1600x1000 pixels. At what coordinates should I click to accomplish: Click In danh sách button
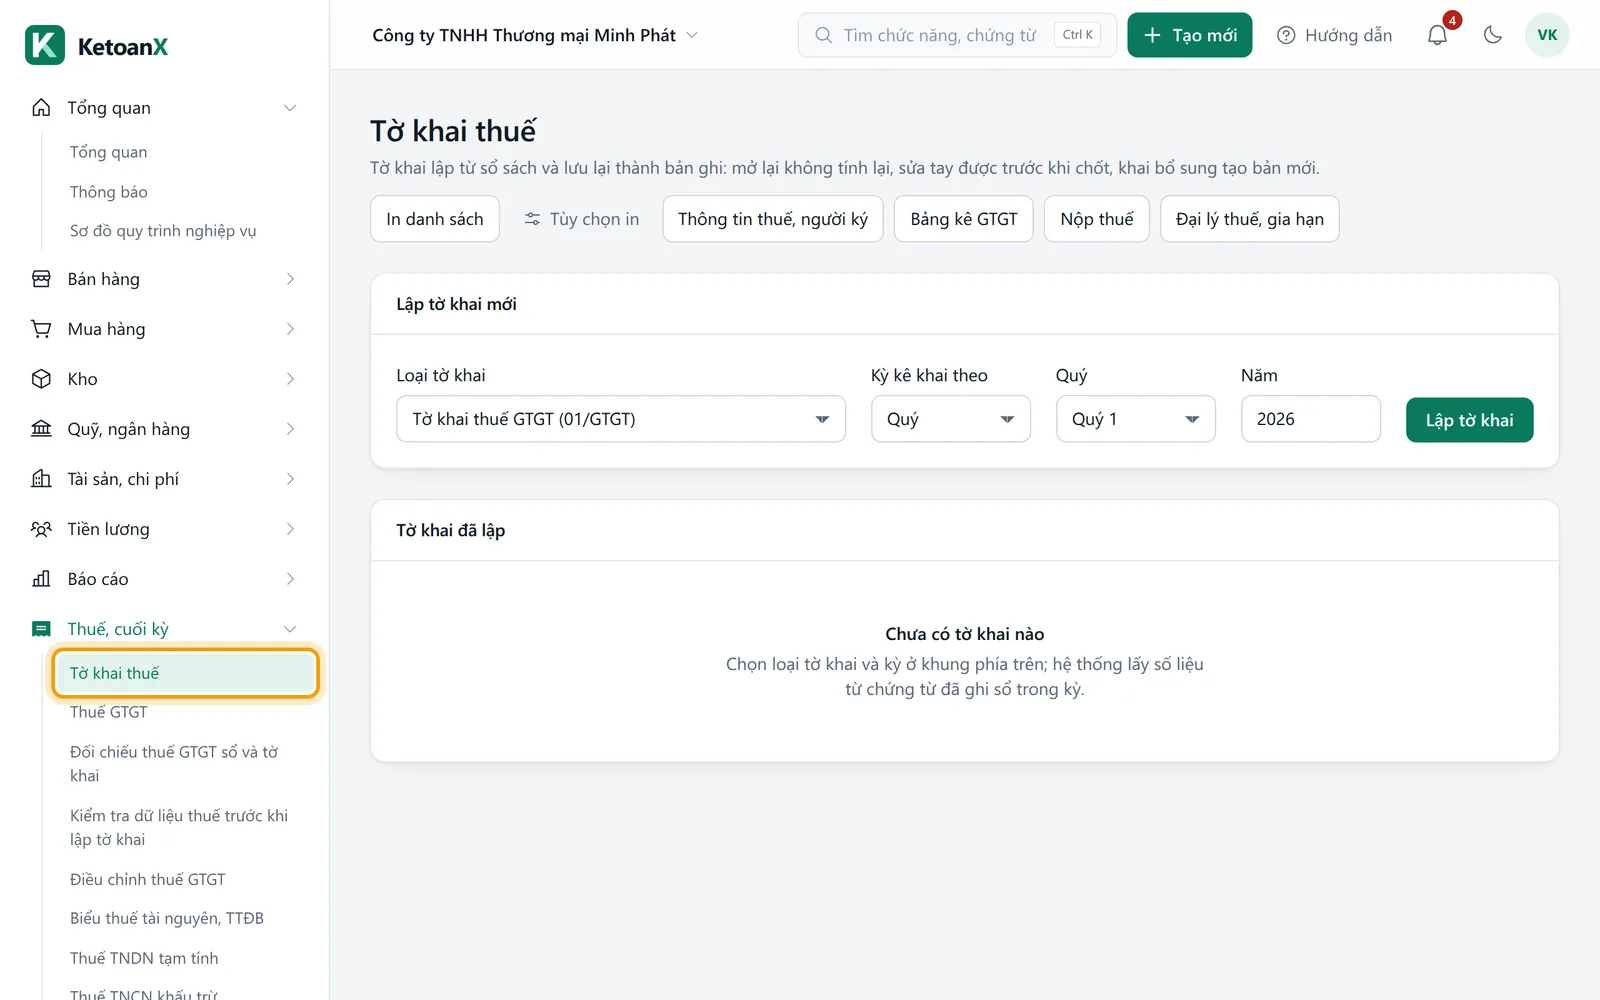click(x=435, y=219)
